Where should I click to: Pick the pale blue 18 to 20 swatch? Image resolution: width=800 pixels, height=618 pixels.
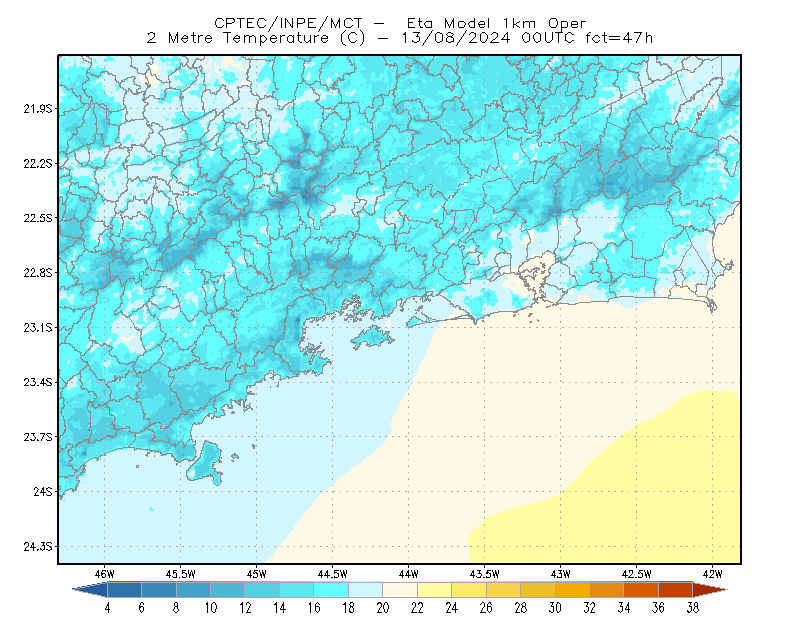[x=365, y=590]
